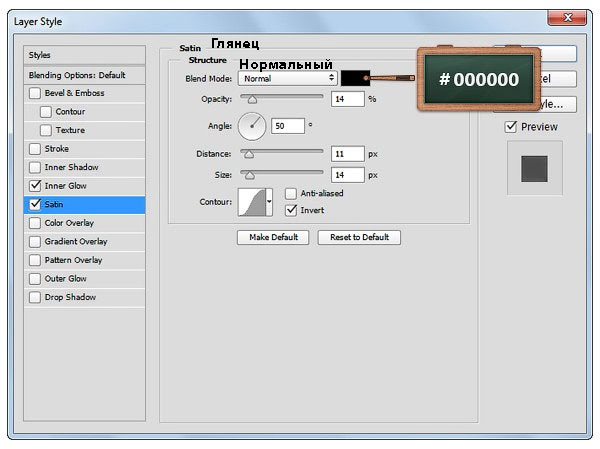Enable the Stroke effect checkbox

pos(35,149)
